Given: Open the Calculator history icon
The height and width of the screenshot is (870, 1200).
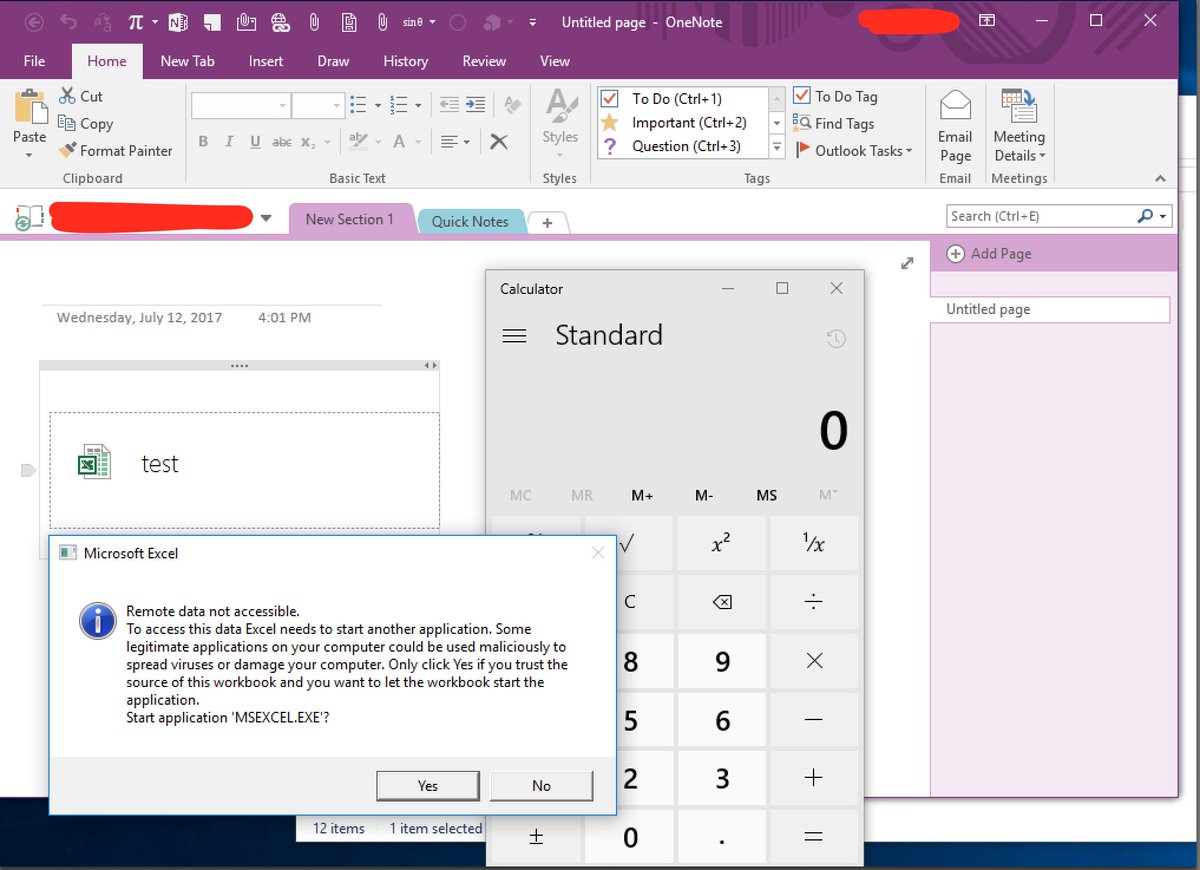Looking at the screenshot, I should pyautogui.click(x=836, y=339).
